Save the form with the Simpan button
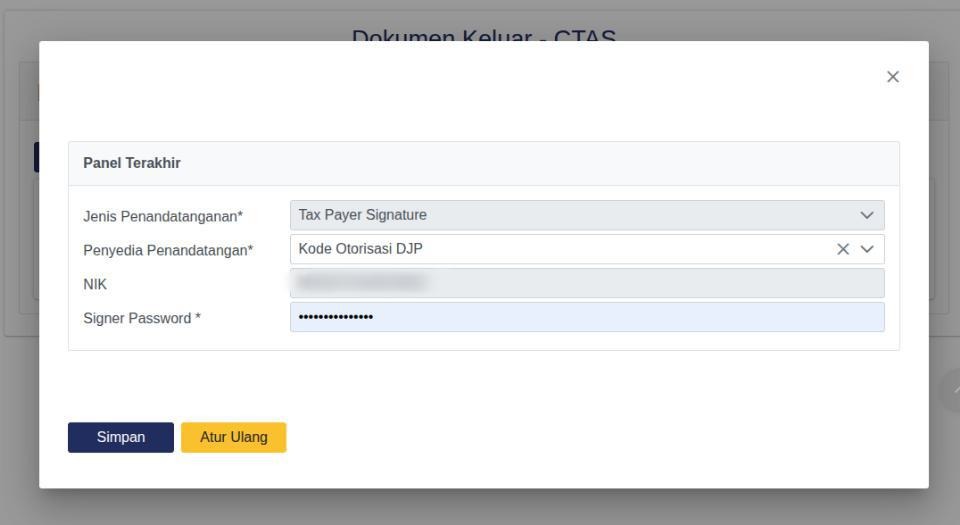Screen dimensions: 960x525 121,438
